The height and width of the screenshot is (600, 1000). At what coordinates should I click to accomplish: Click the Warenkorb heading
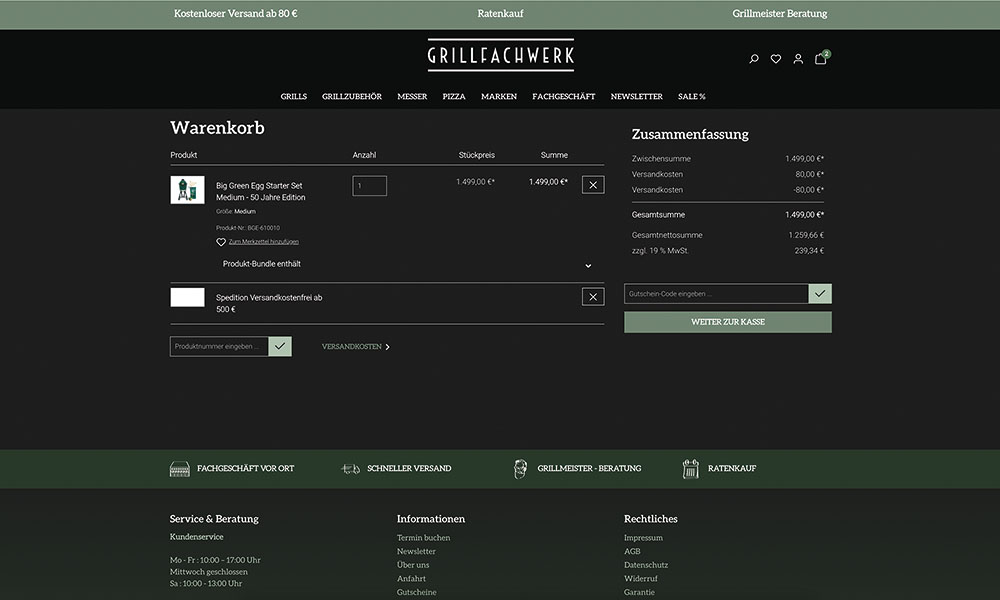217,128
